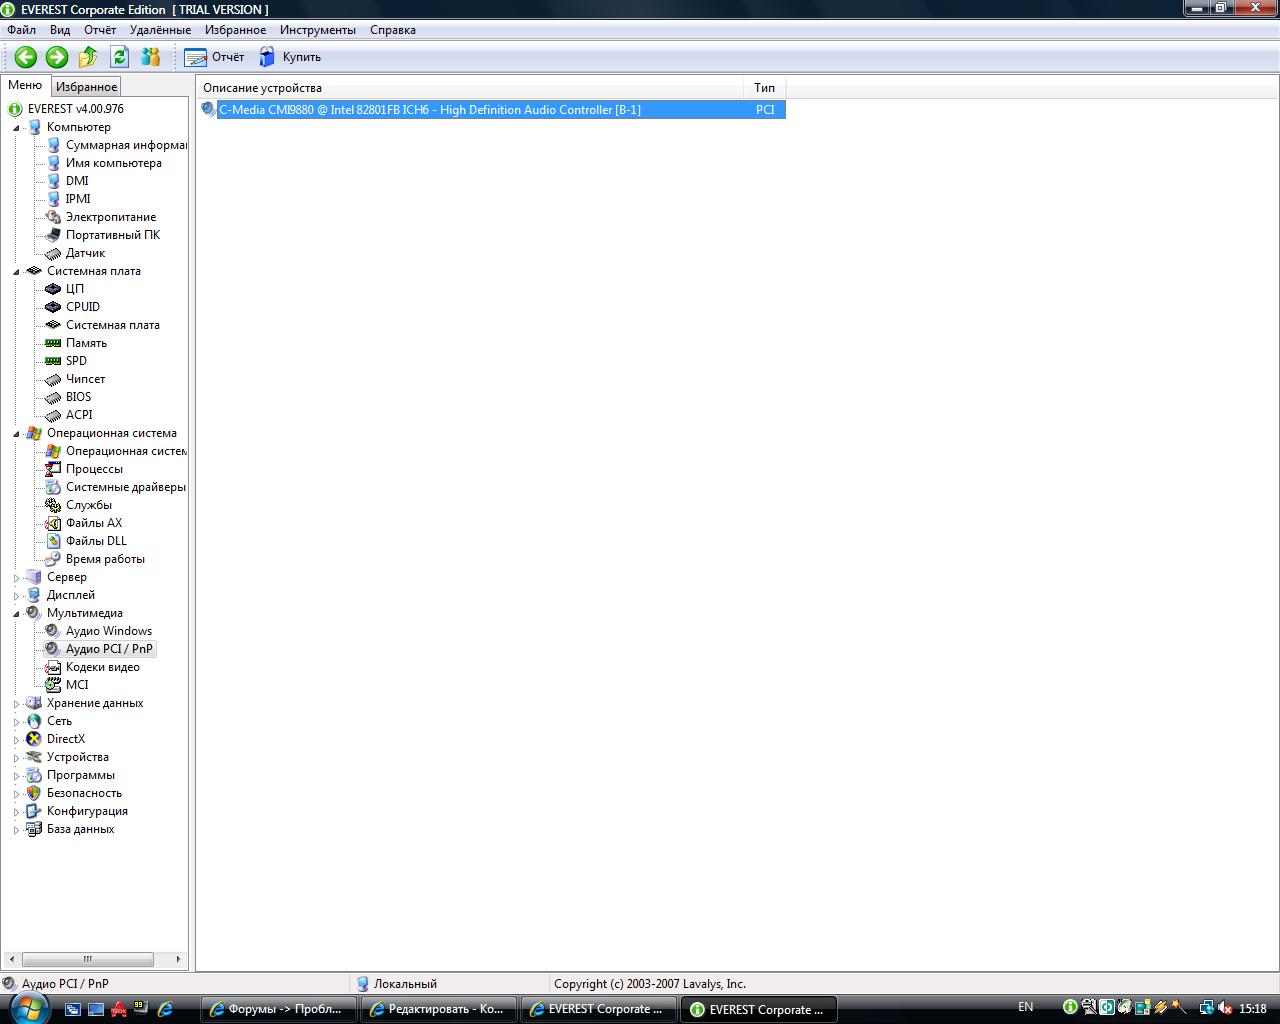Click the EN language indicator in the tray

point(1026,1007)
